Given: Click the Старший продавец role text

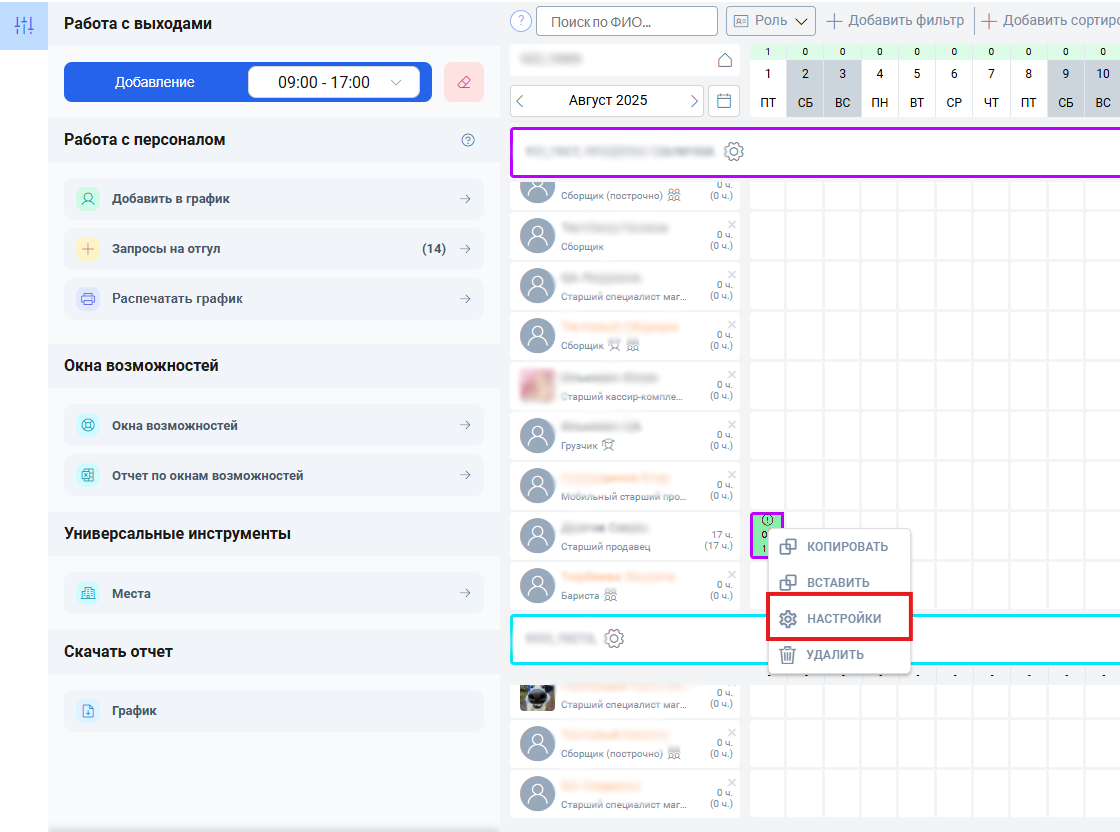Looking at the screenshot, I should click(x=606, y=547).
